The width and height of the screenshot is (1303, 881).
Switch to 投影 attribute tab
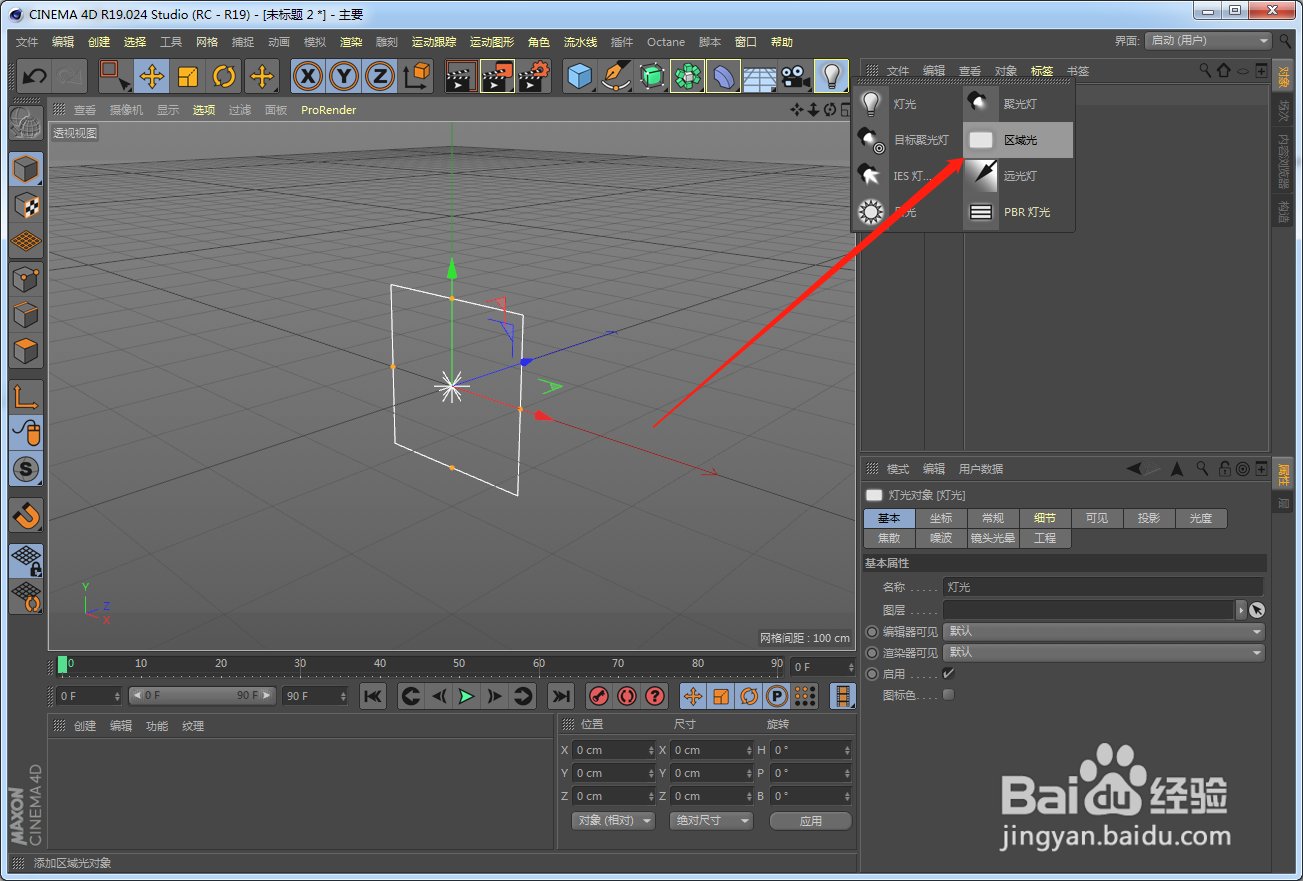[x=1149, y=518]
